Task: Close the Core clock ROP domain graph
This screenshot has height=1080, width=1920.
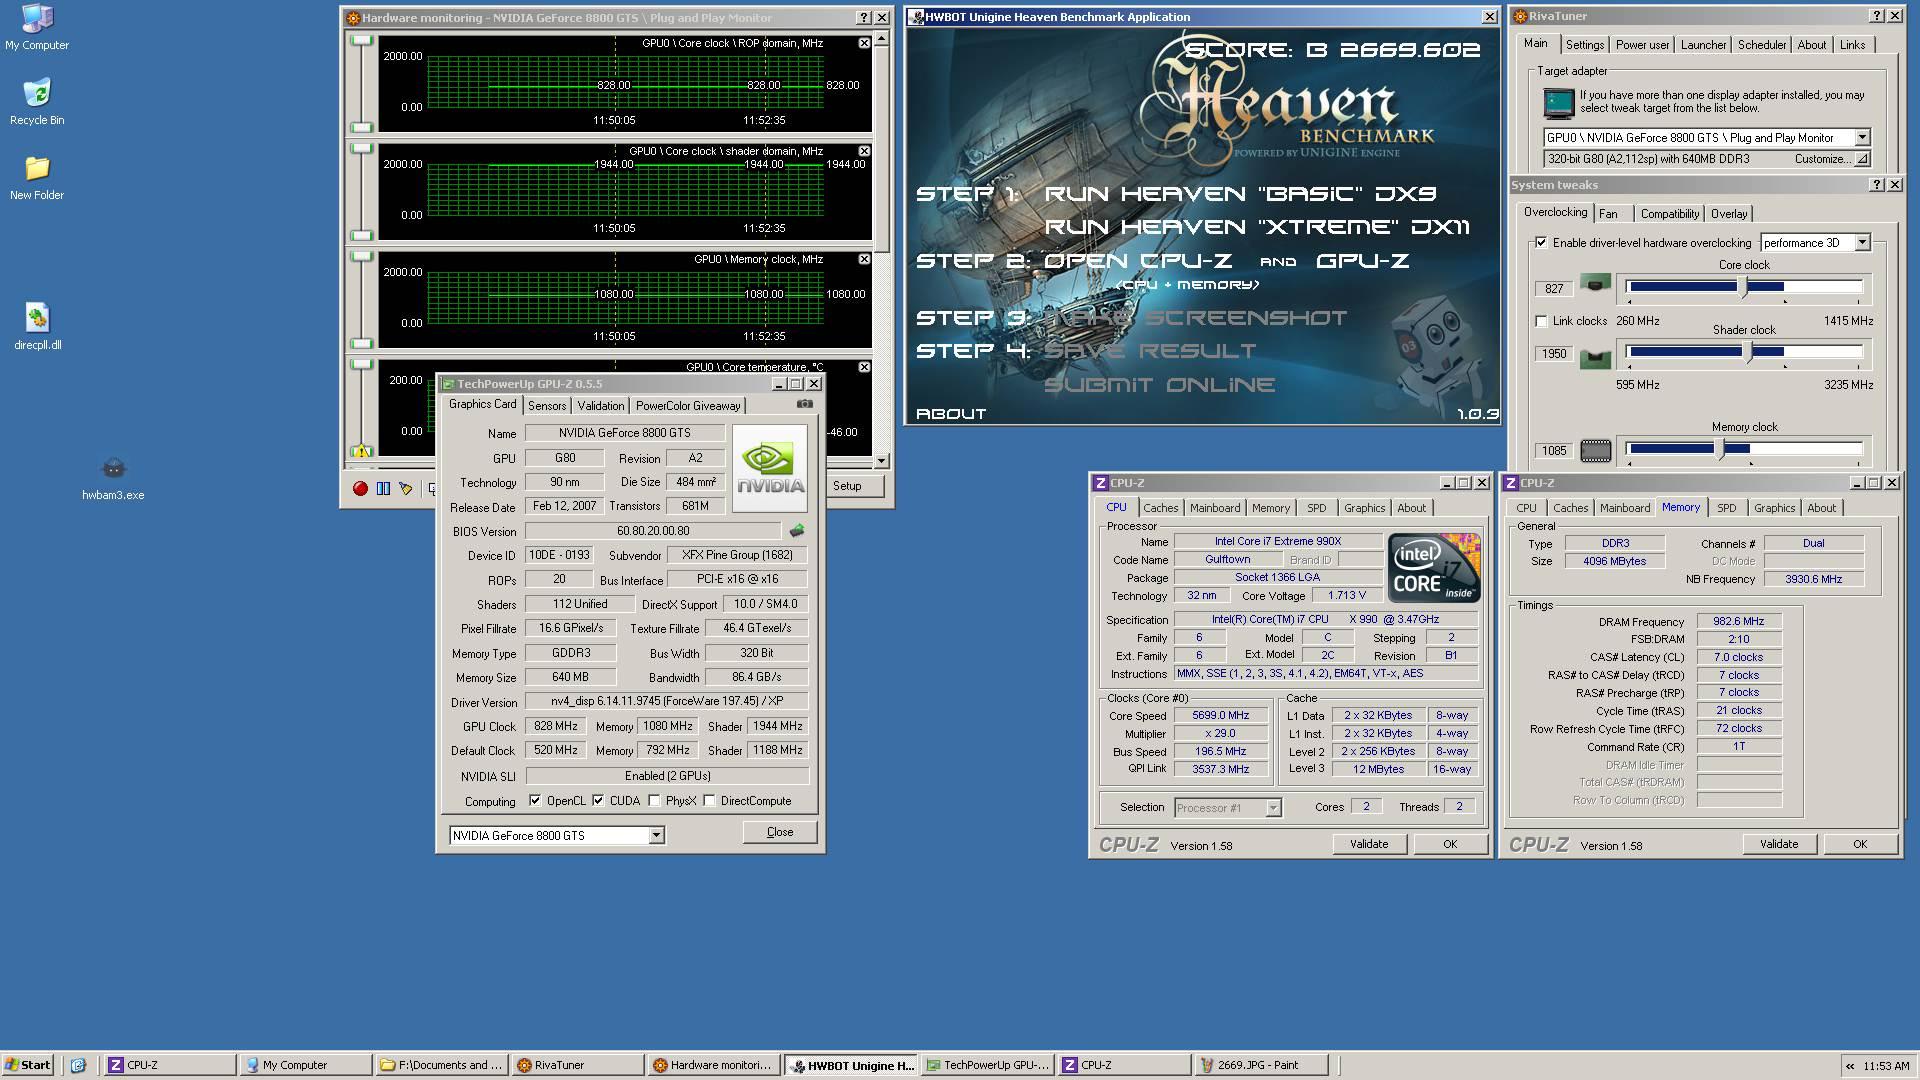Action: coord(864,43)
